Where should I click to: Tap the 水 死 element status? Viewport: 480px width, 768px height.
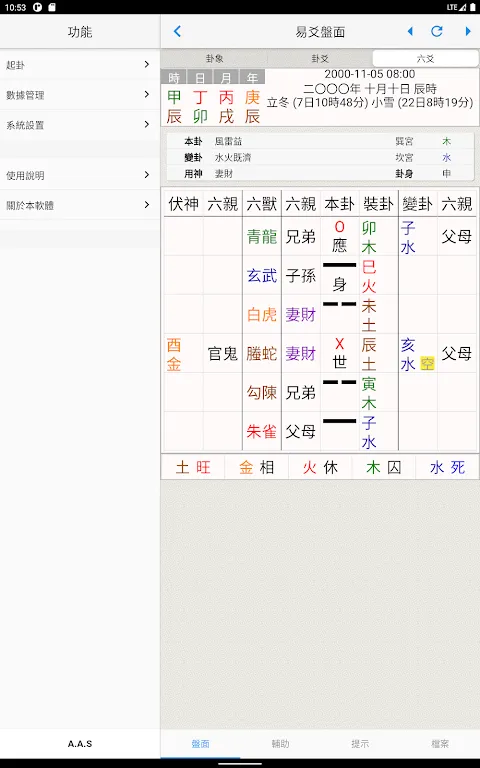tap(447, 467)
